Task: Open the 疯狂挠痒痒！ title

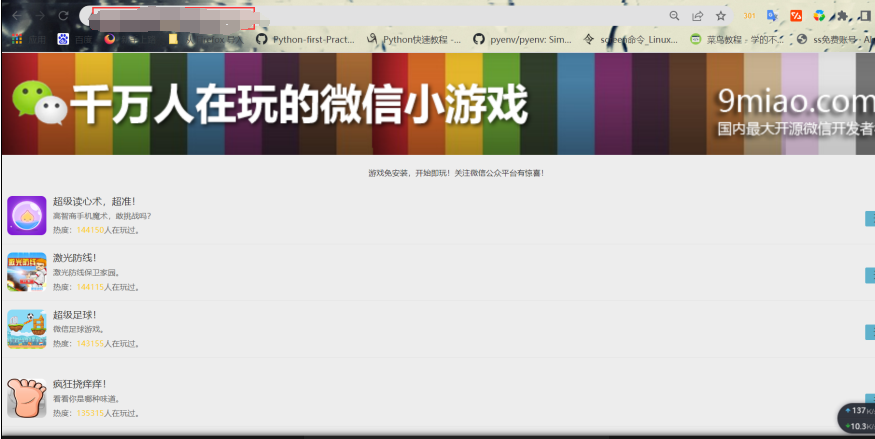Action: coord(80,384)
